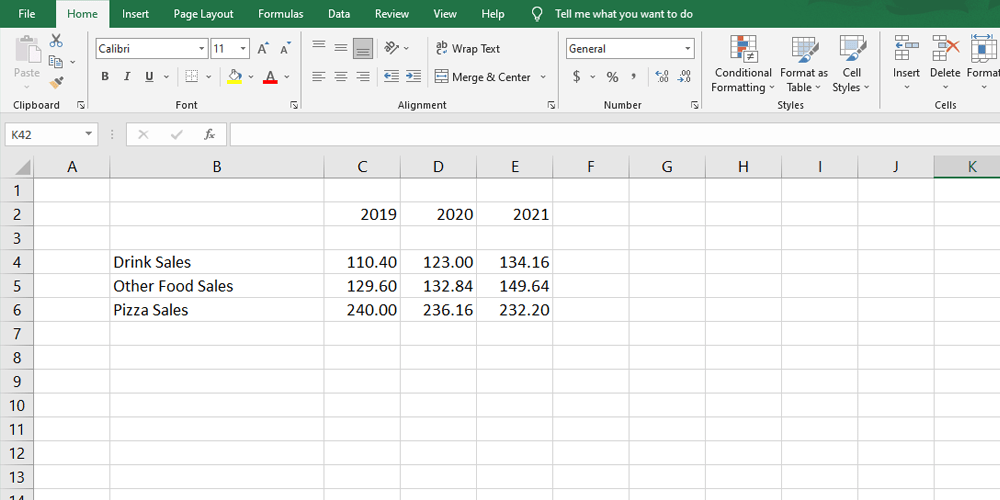Click Decrease Indent icon

pyautogui.click(x=392, y=77)
